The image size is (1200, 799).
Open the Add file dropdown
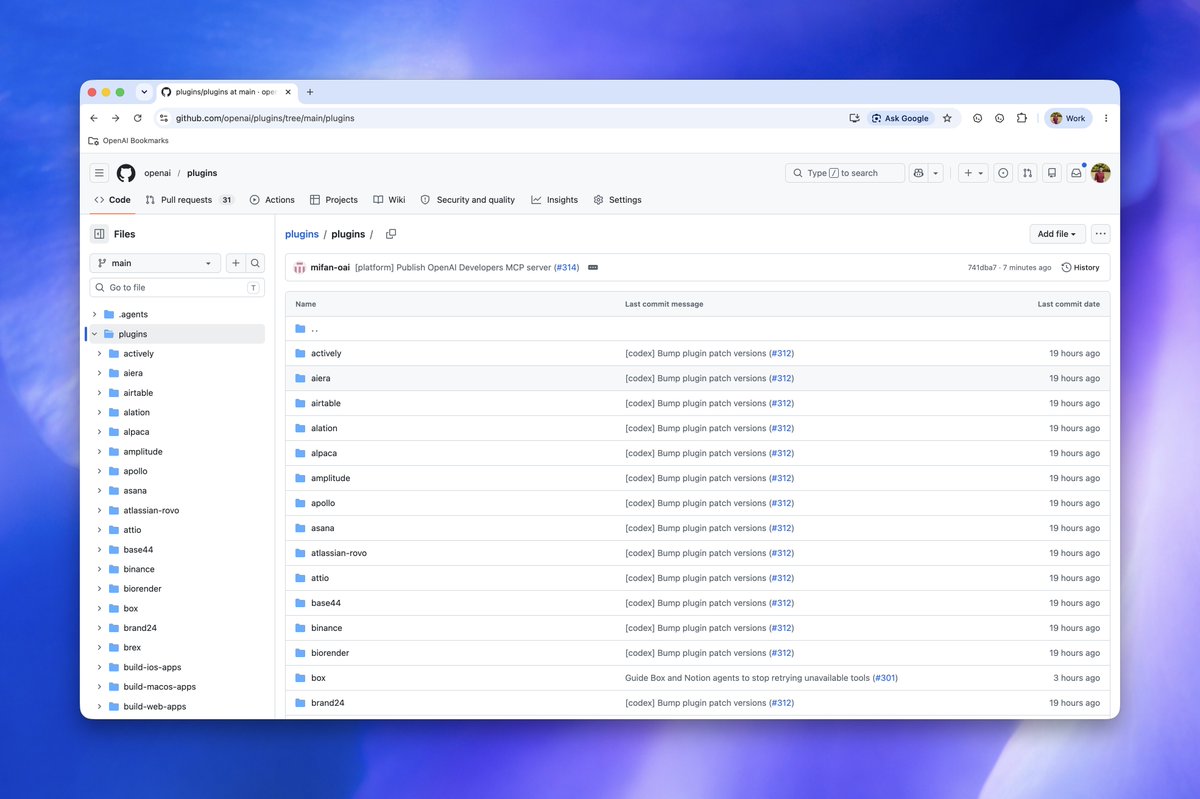click(1057, 234)
